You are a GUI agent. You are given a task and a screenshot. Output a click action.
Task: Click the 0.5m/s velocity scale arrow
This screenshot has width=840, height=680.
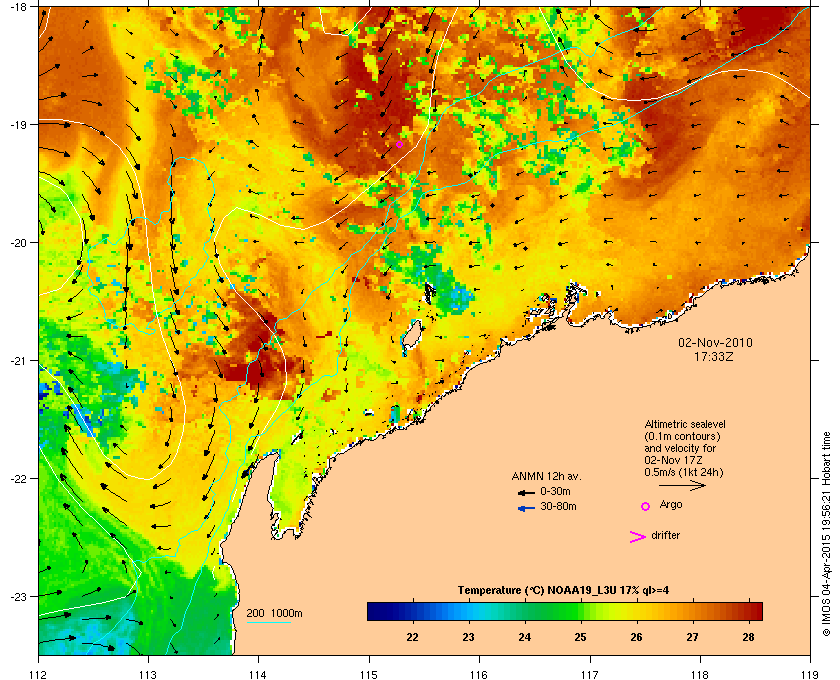point(682,485)
